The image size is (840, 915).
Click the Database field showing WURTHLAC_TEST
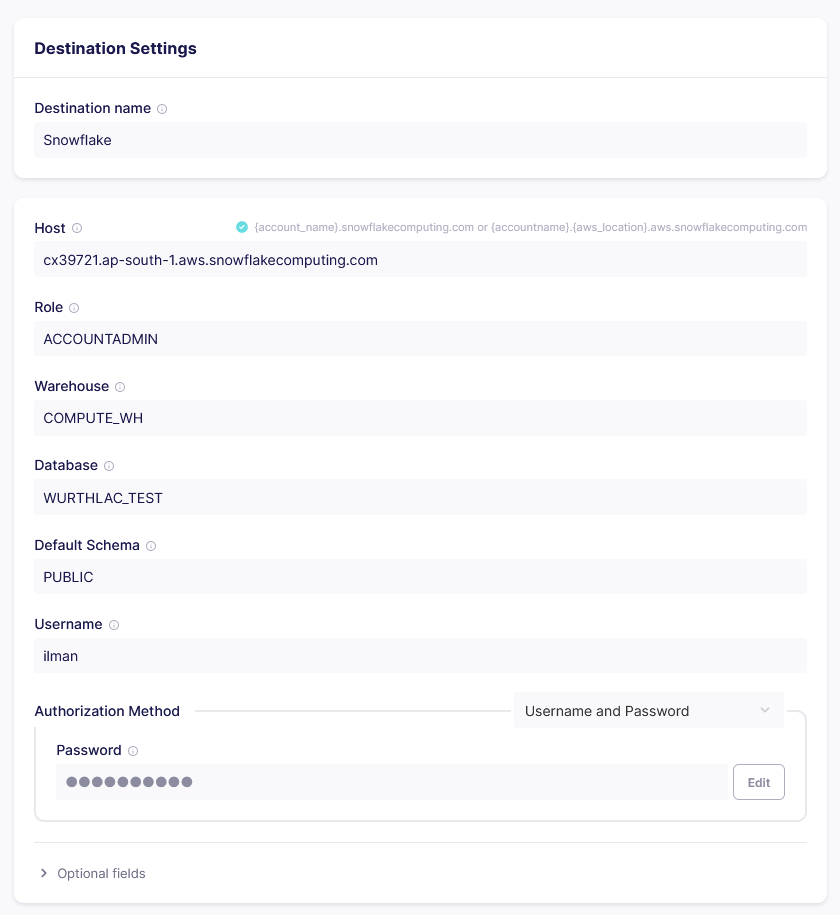pyautogui.click(x=420, y=498)
